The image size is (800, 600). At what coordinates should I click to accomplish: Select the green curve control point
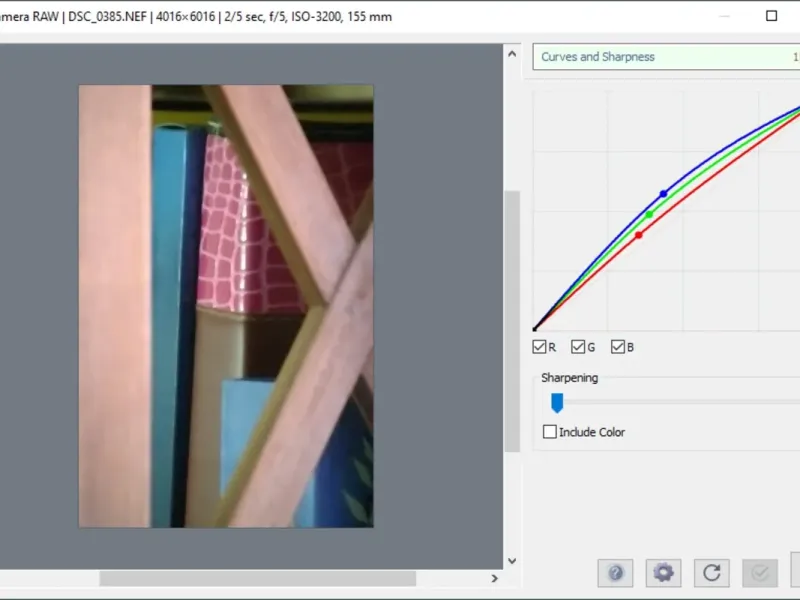coord(649,215)
